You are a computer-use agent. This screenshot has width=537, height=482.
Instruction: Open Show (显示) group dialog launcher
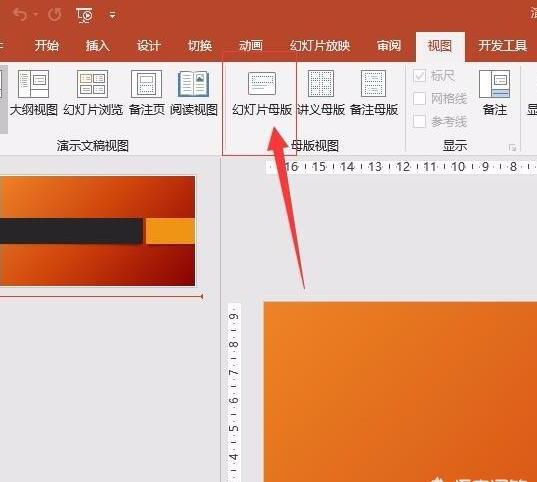[x=512, y=148]
